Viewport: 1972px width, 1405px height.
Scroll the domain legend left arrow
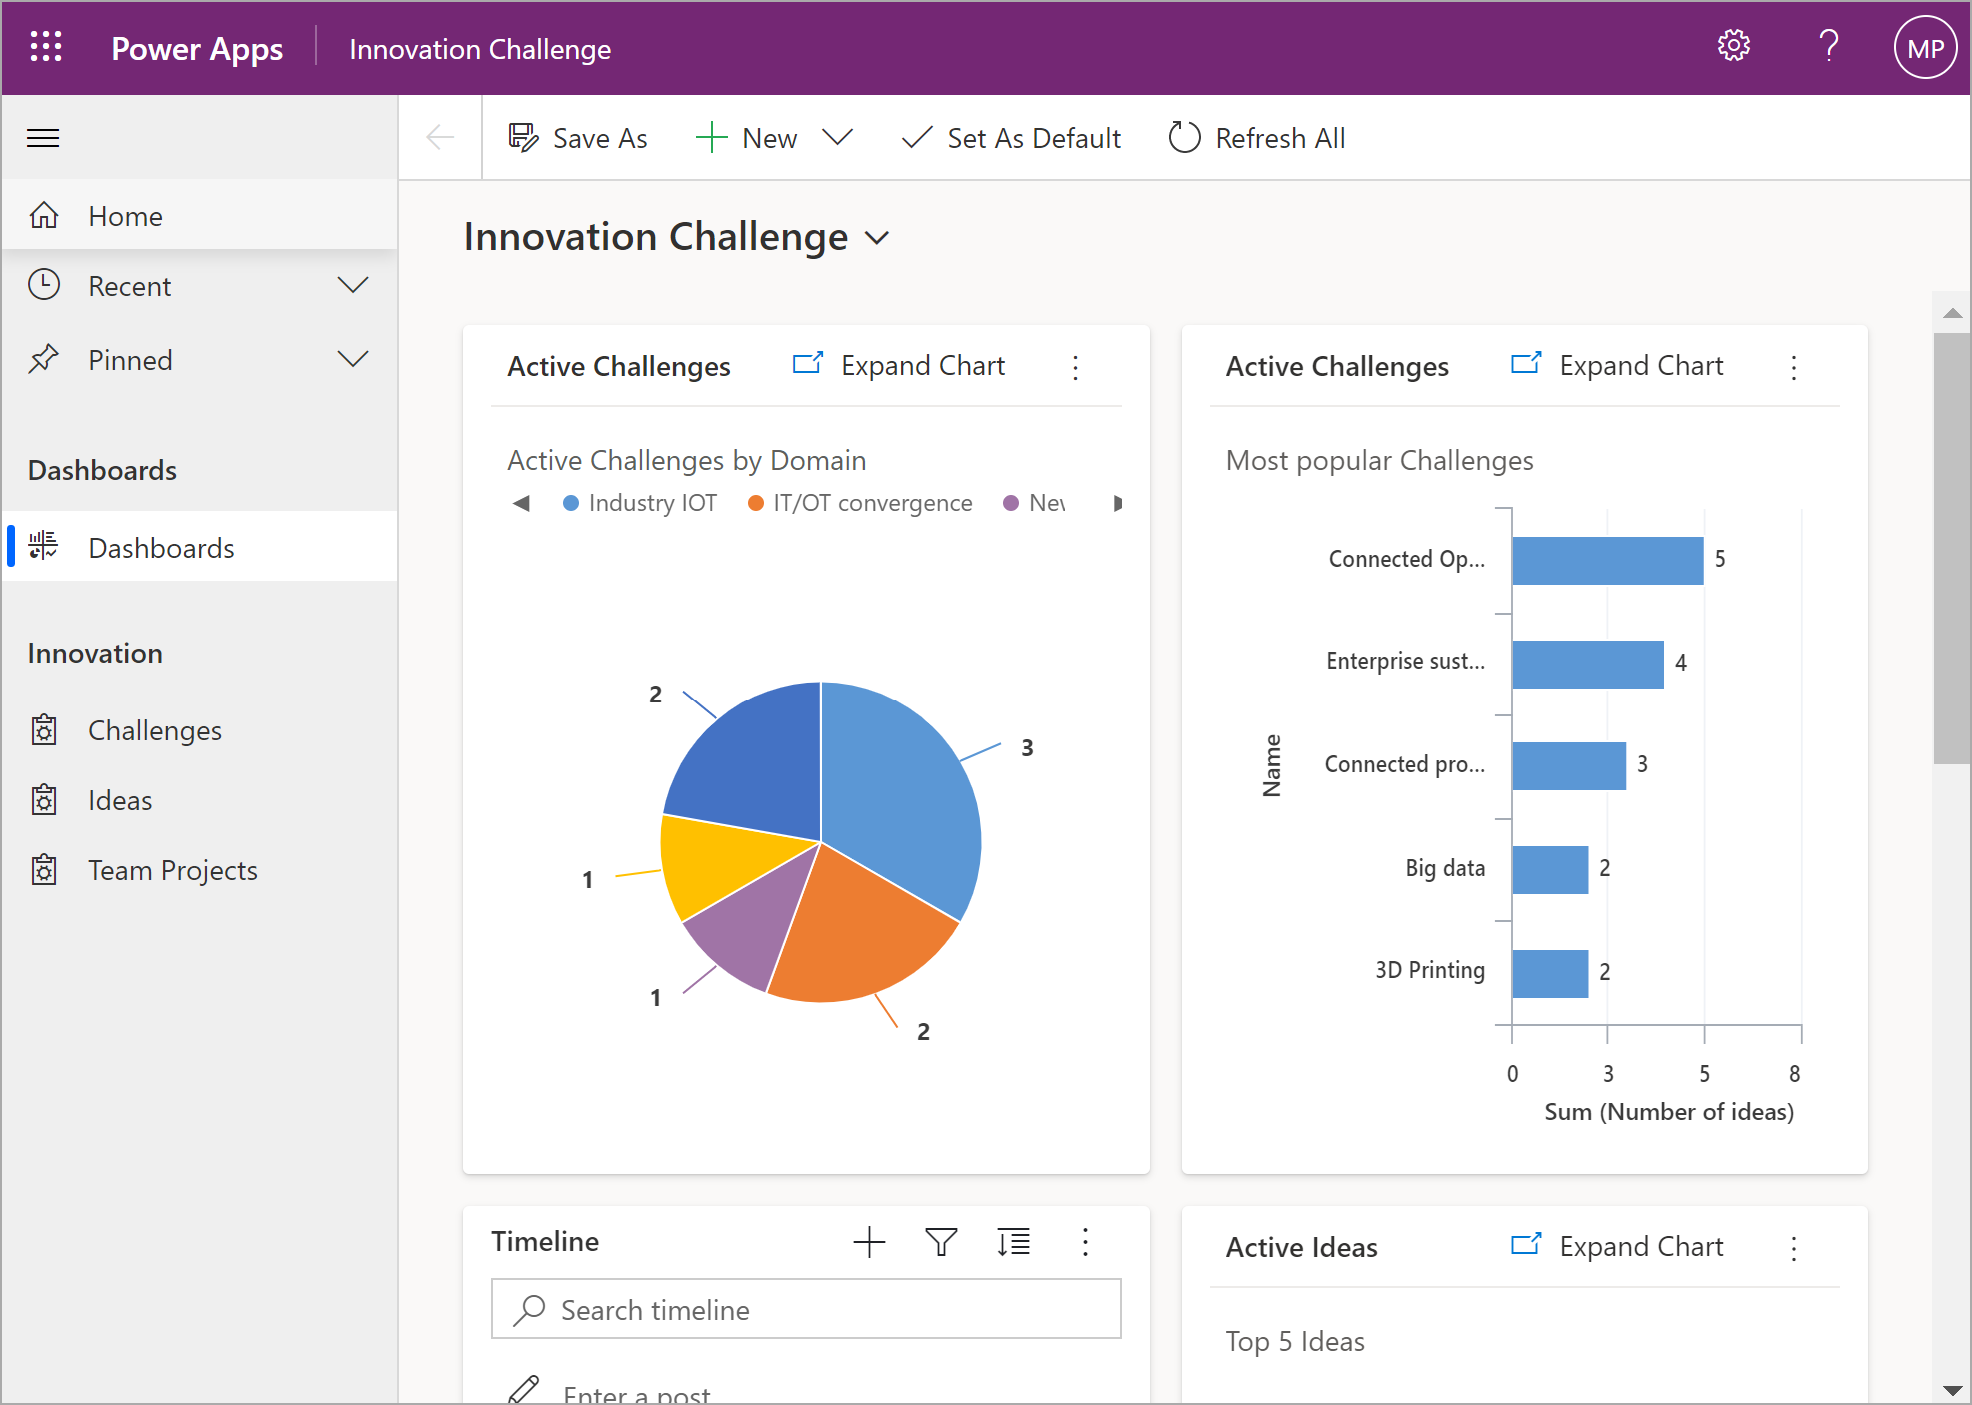(518, 503)
